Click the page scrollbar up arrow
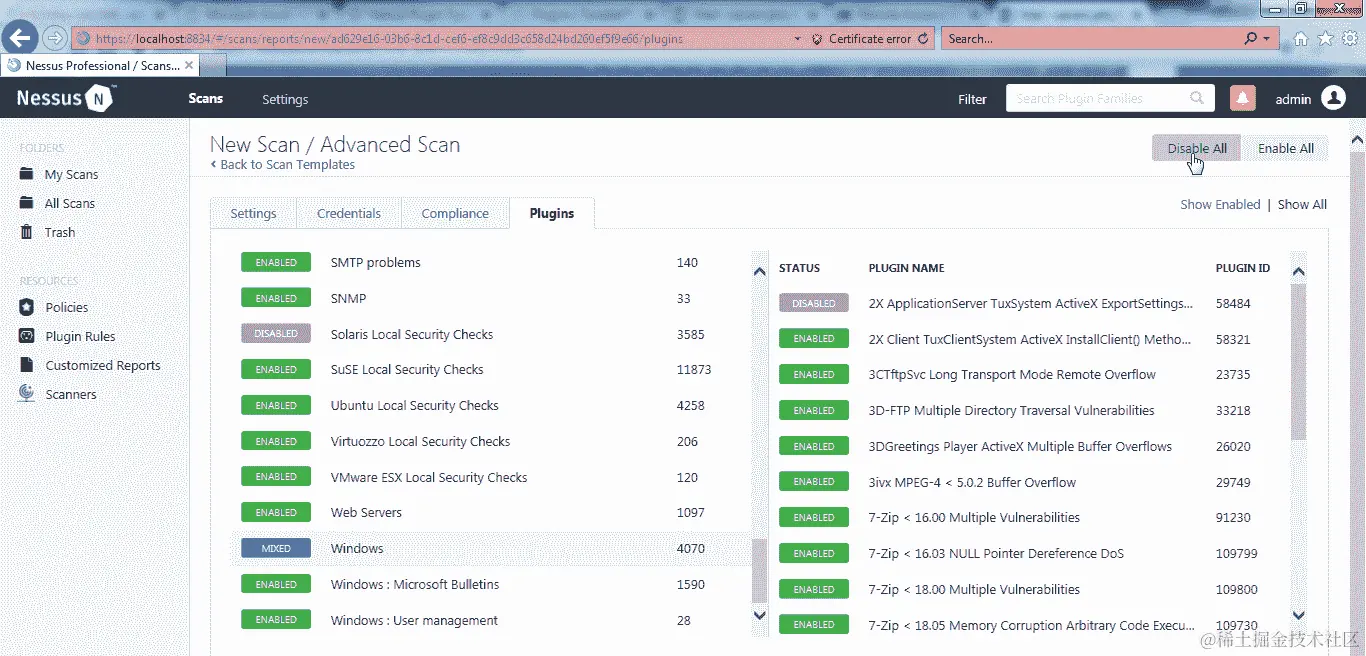Viewport: 1366px width, 656px height. [1358, 139]
